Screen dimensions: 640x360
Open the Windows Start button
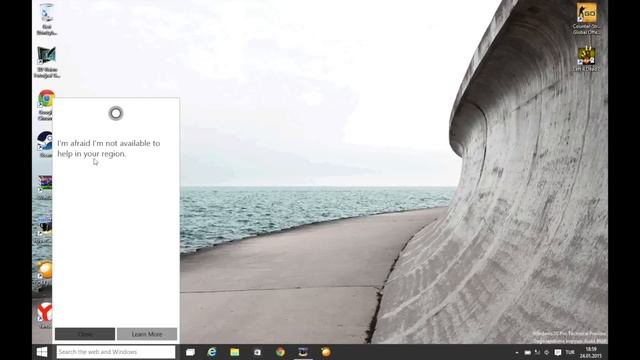42,352
